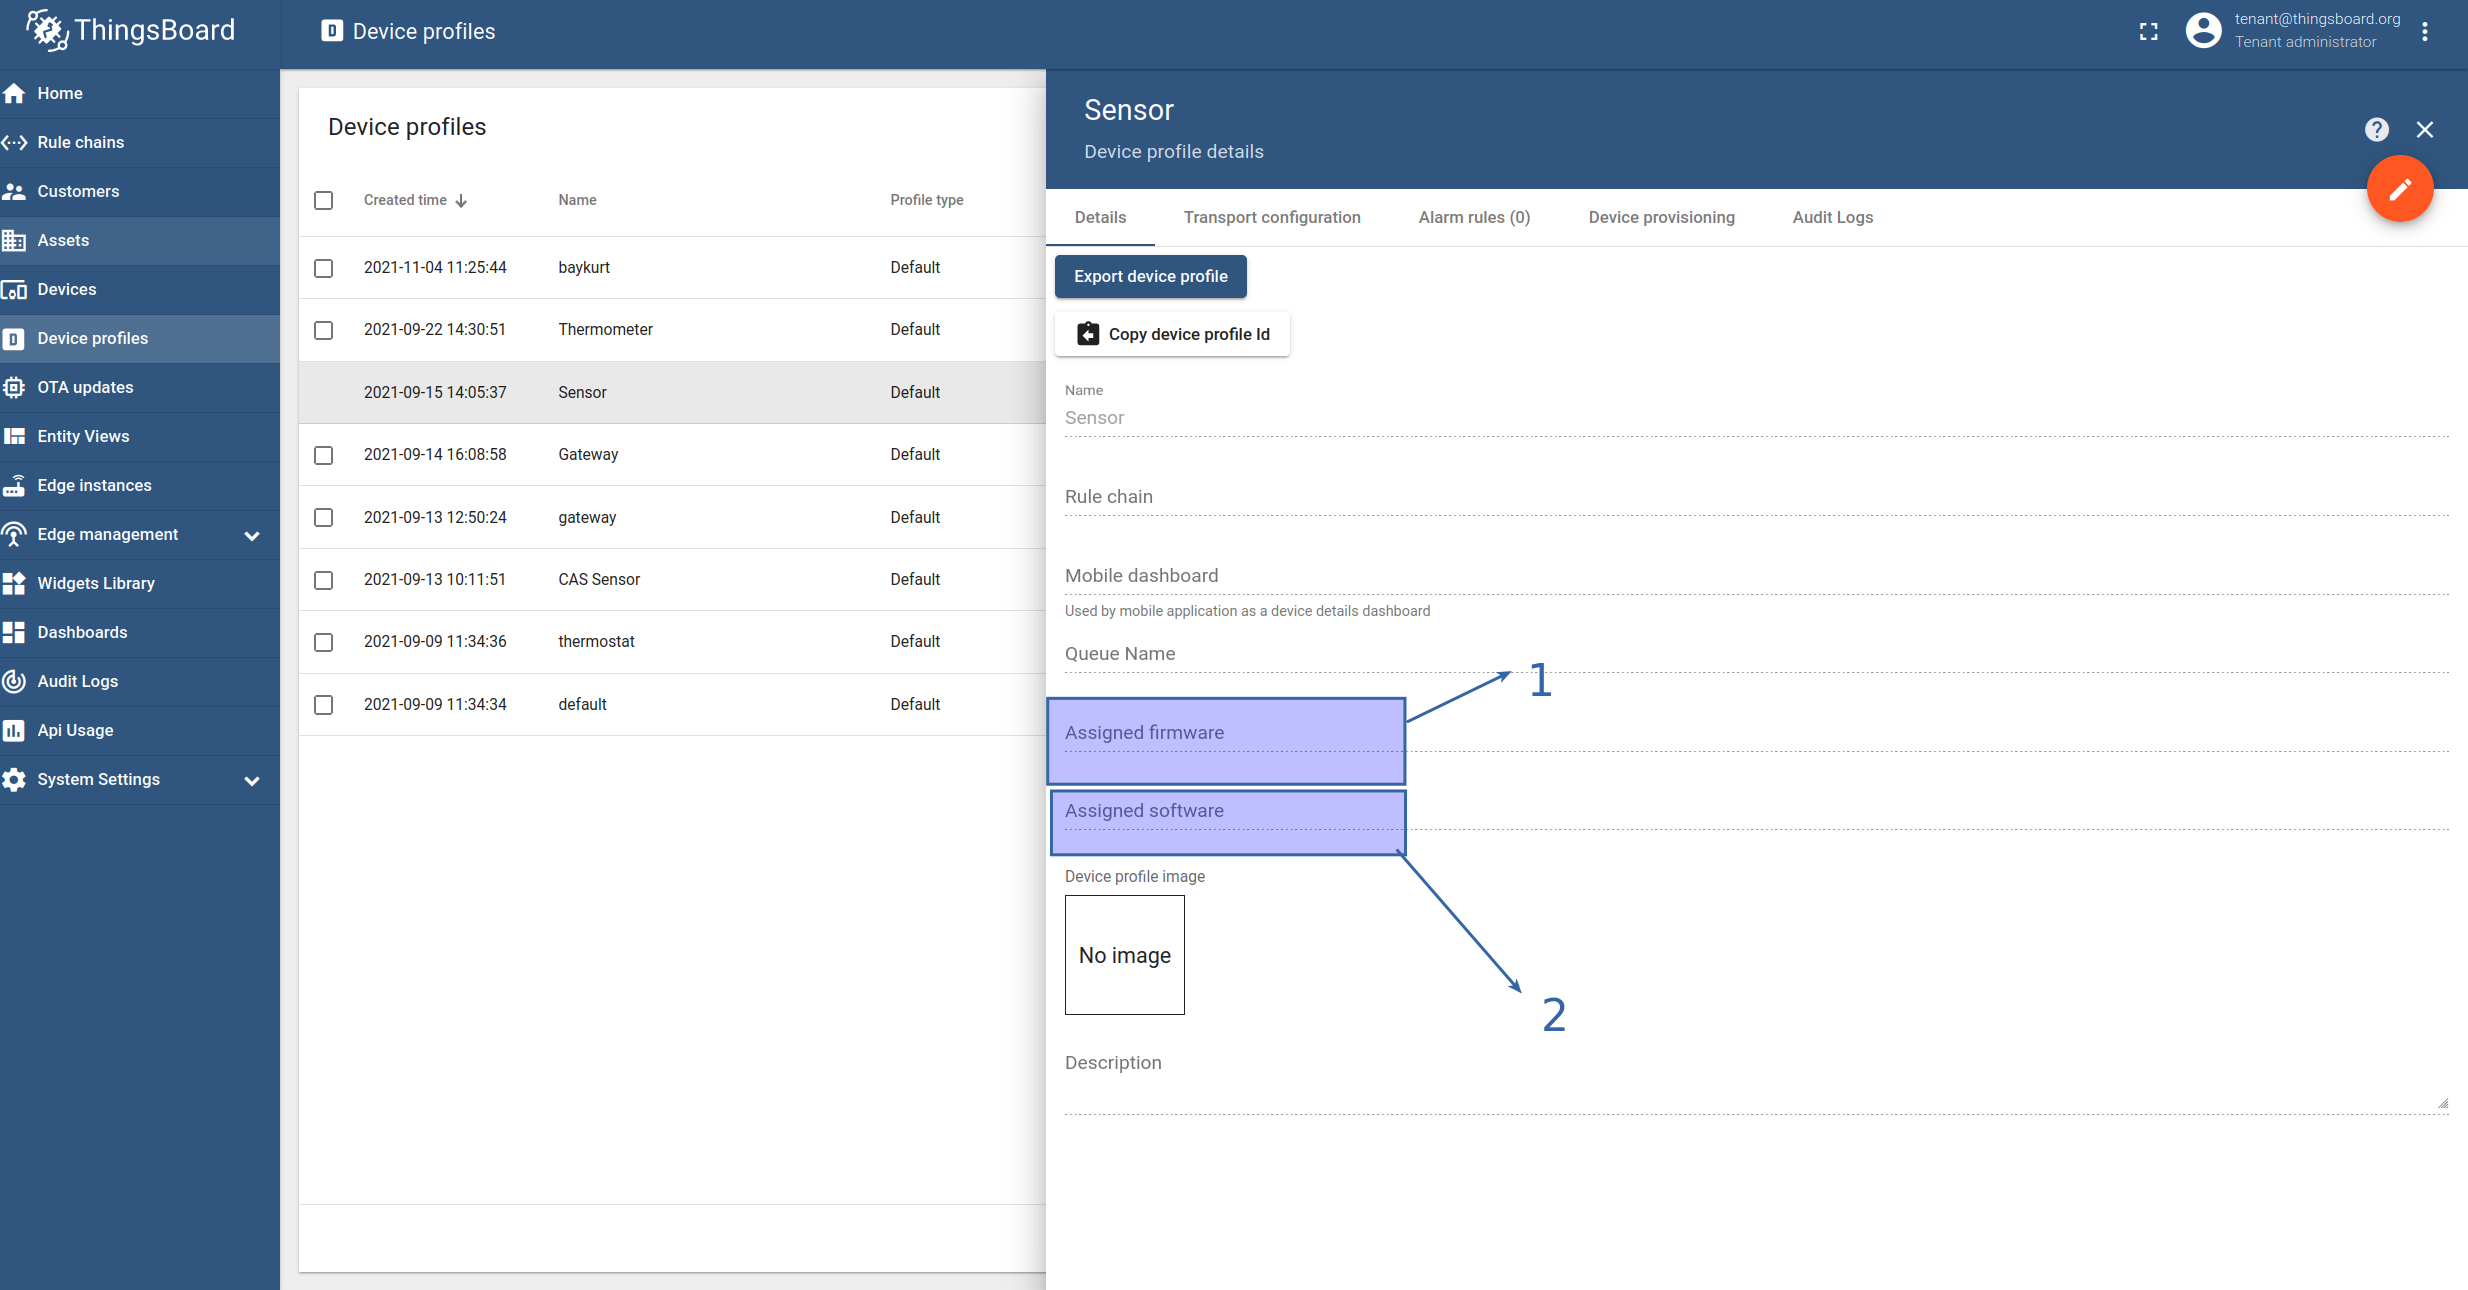Viewport: 2468px width, 1290px height.
Task: Click Export device profile button
Action: tap(1150, 277)
